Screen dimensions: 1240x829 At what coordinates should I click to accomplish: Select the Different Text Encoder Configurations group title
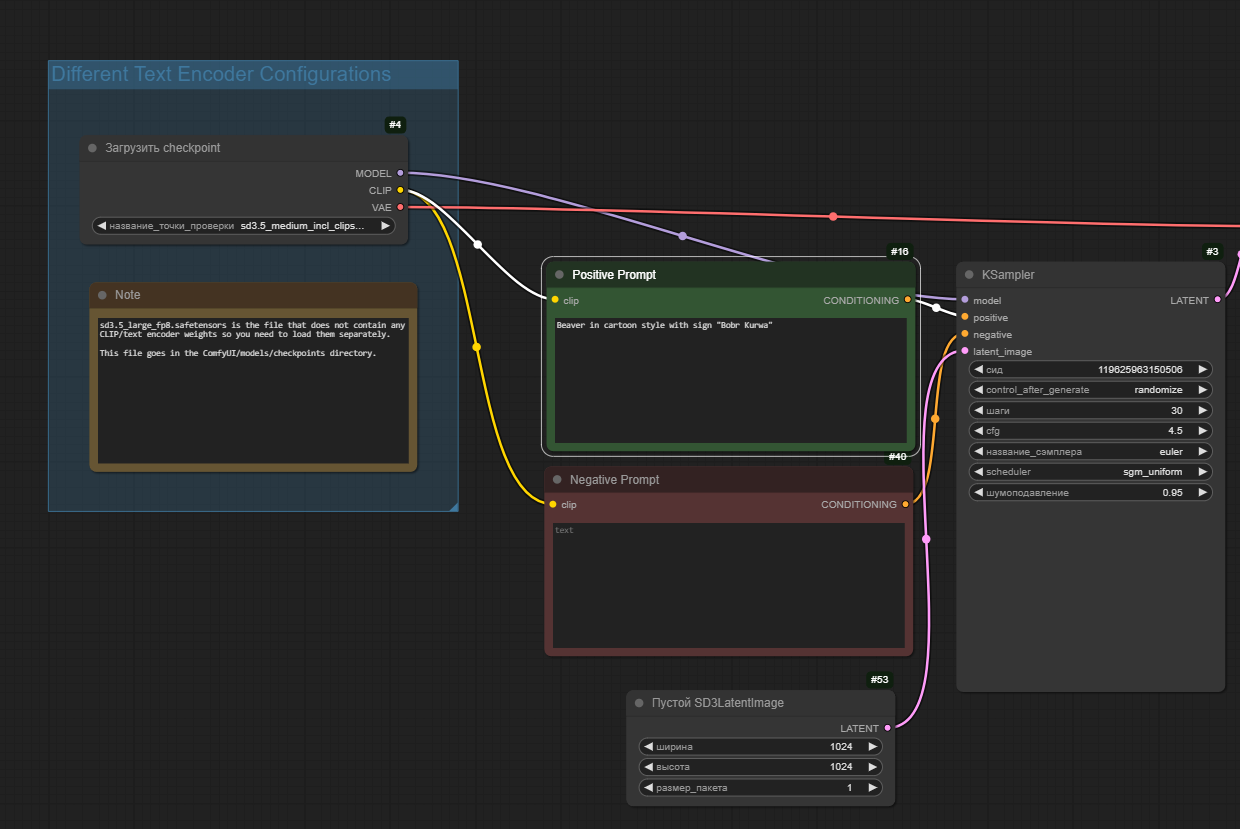[221, 75]
